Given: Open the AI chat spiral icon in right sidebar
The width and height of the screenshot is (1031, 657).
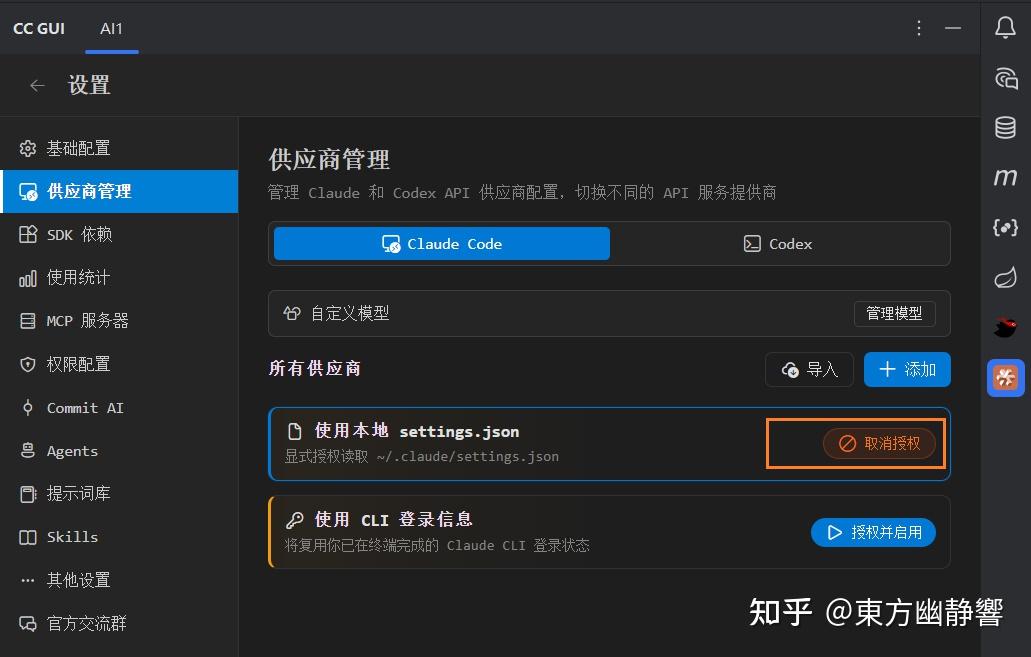Looking at the screenshot, I should pyautogui.click(x=1005, y=78).
